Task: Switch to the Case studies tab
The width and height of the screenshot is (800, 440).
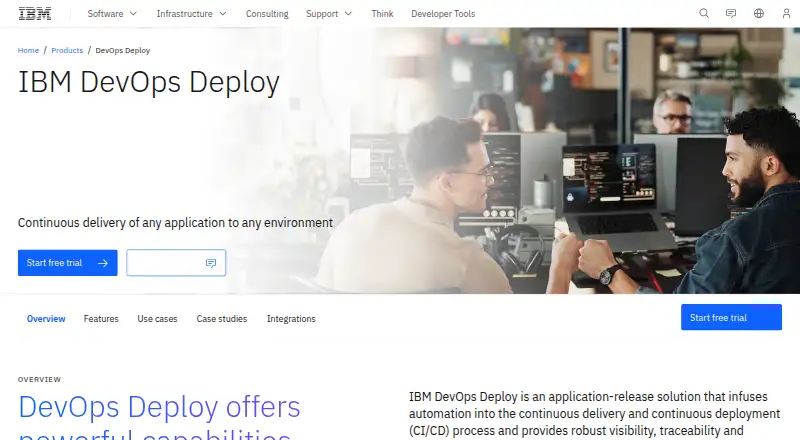Action: point(221,319)
